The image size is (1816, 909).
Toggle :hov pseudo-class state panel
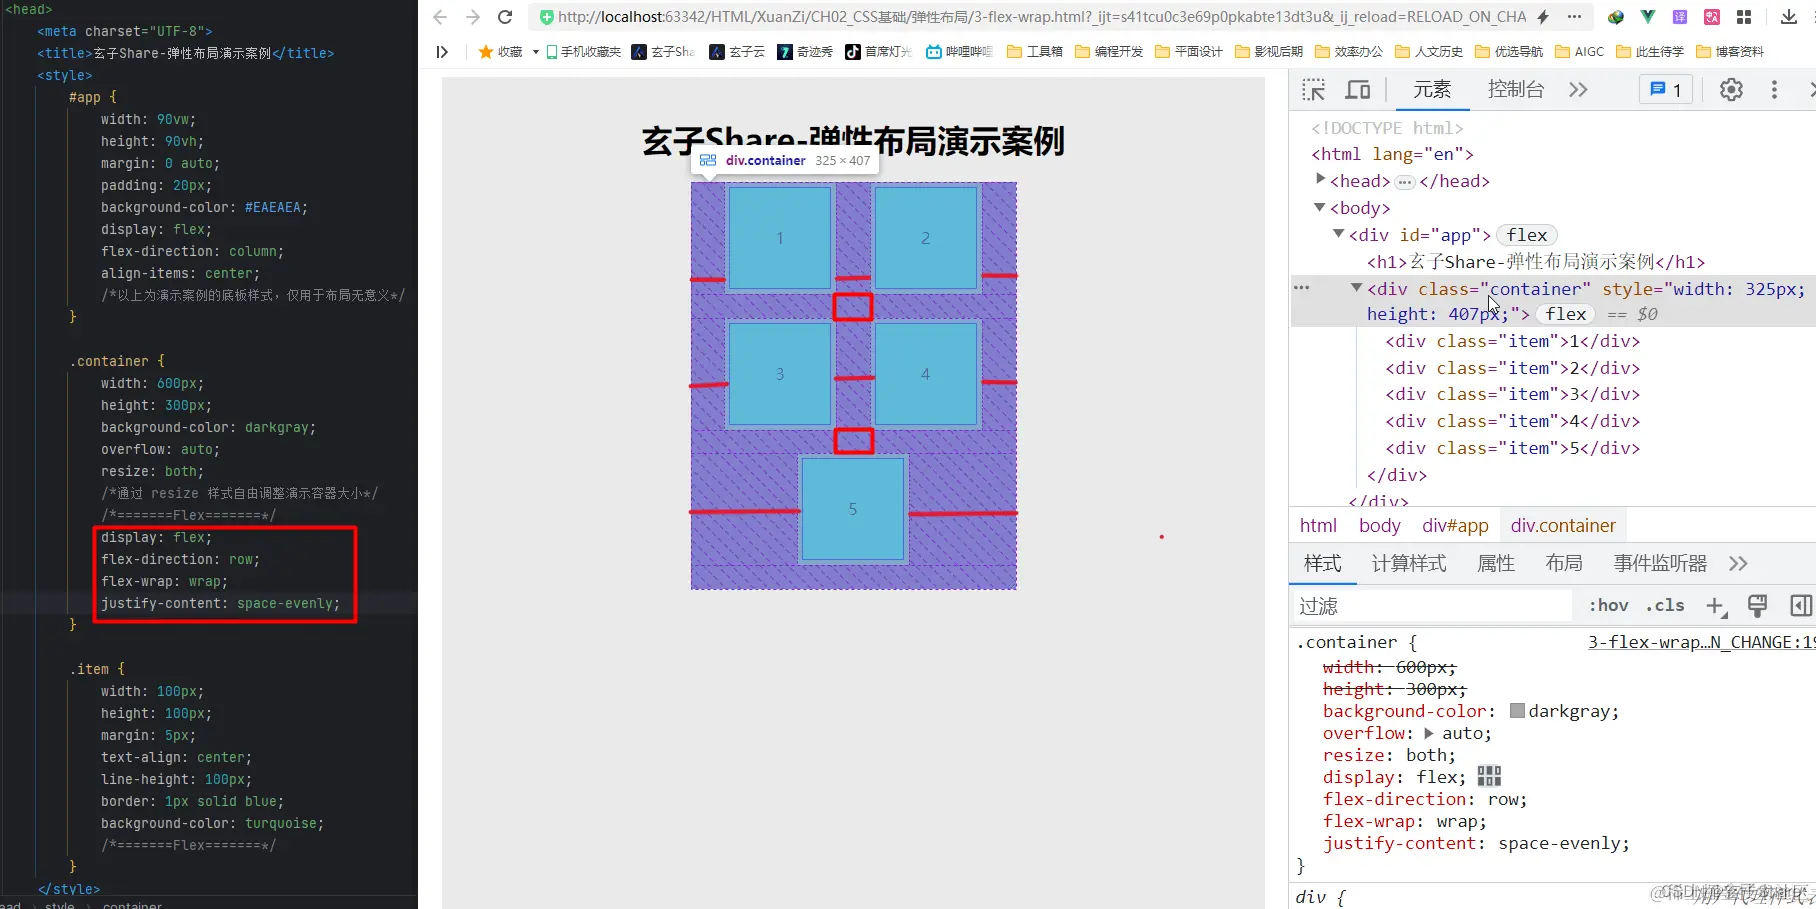pyautogui.click(x=1608, y=605)
